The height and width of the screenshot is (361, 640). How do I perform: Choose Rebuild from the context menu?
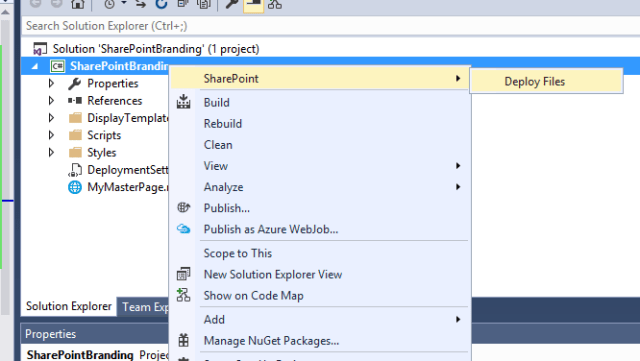tap(320, 124)
